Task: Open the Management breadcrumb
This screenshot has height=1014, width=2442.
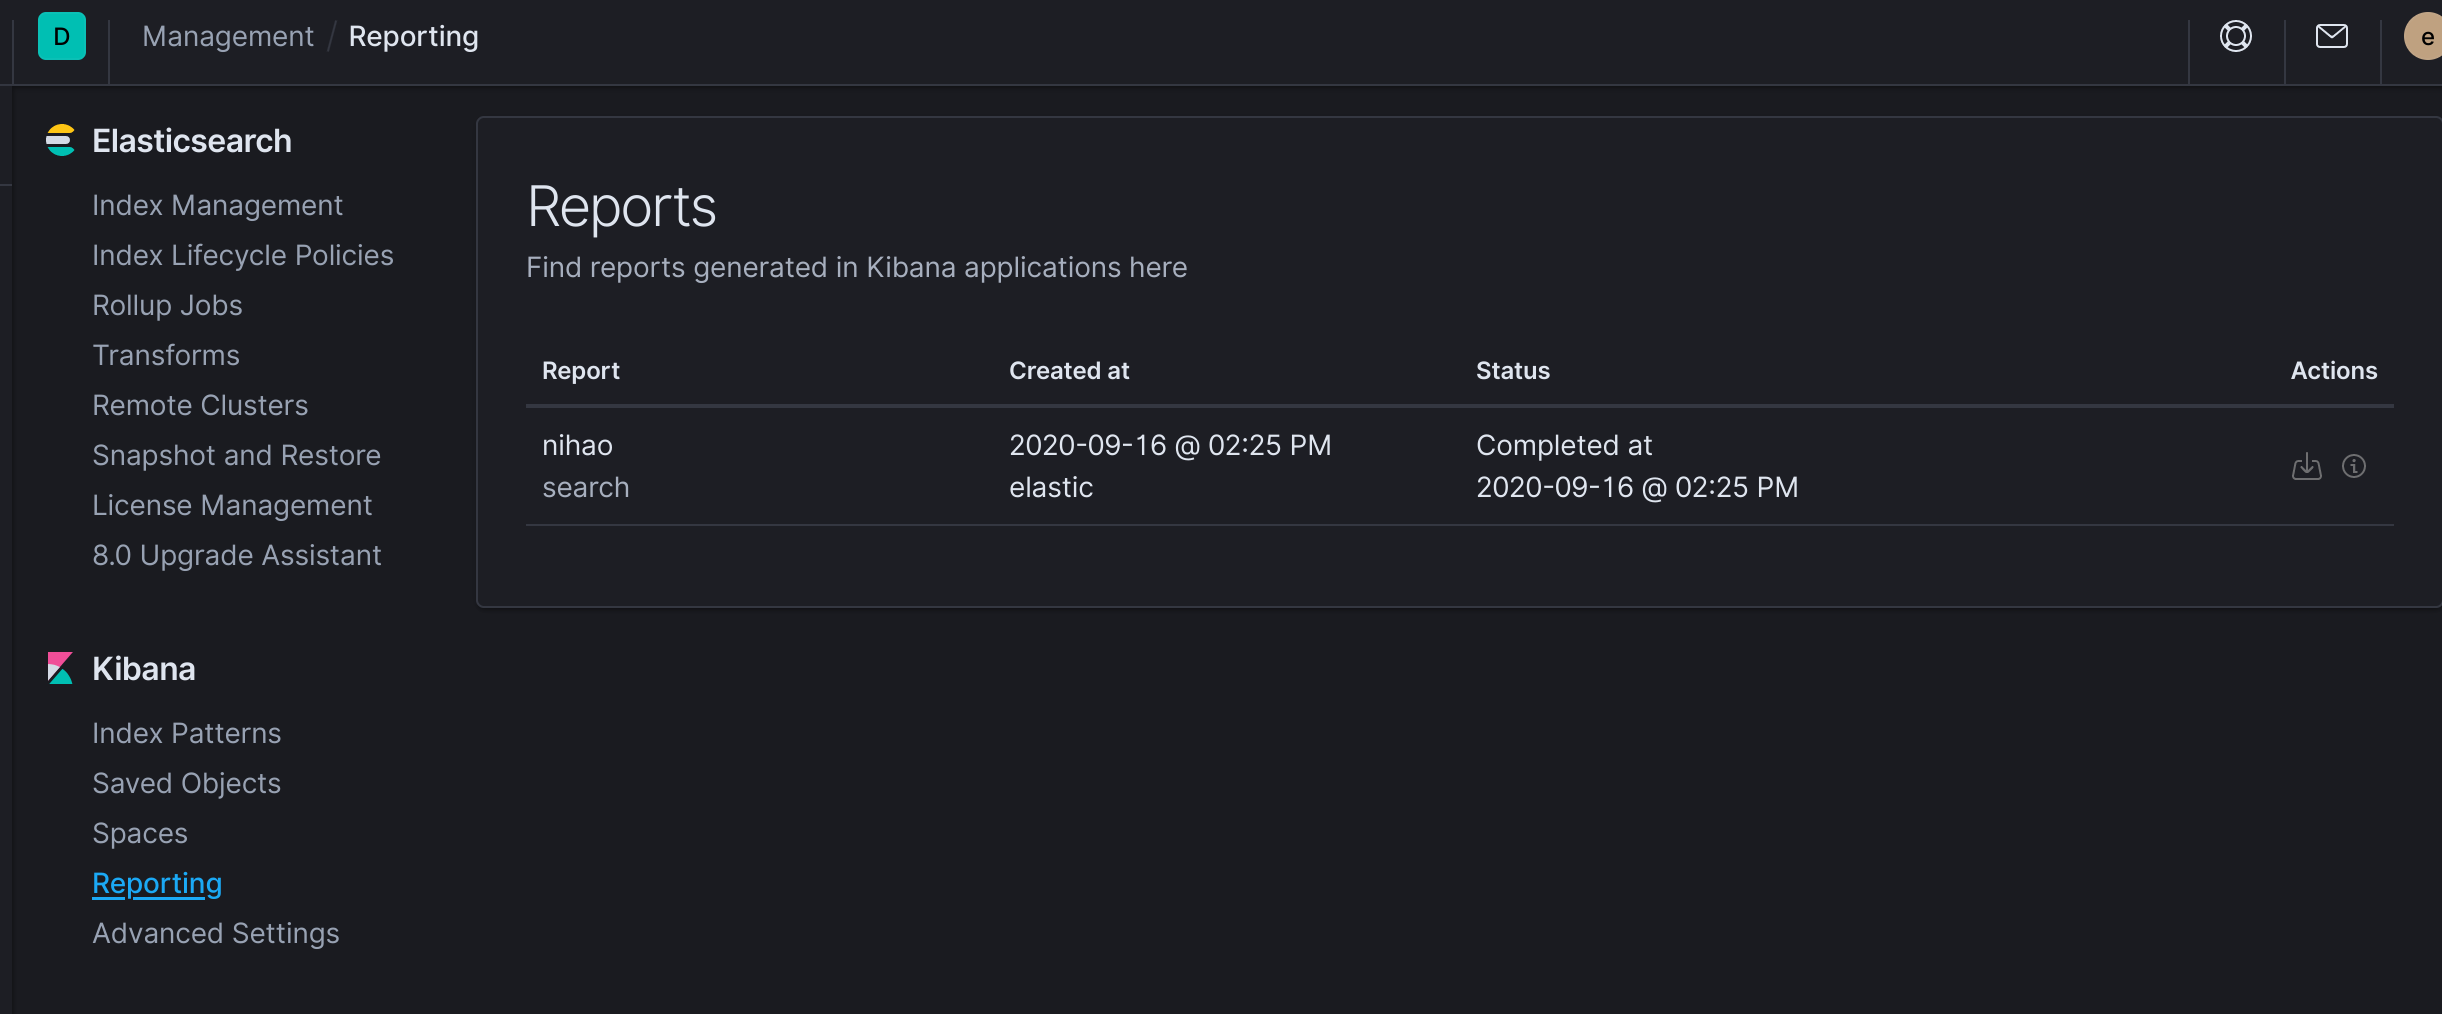Action: [227, 36]
